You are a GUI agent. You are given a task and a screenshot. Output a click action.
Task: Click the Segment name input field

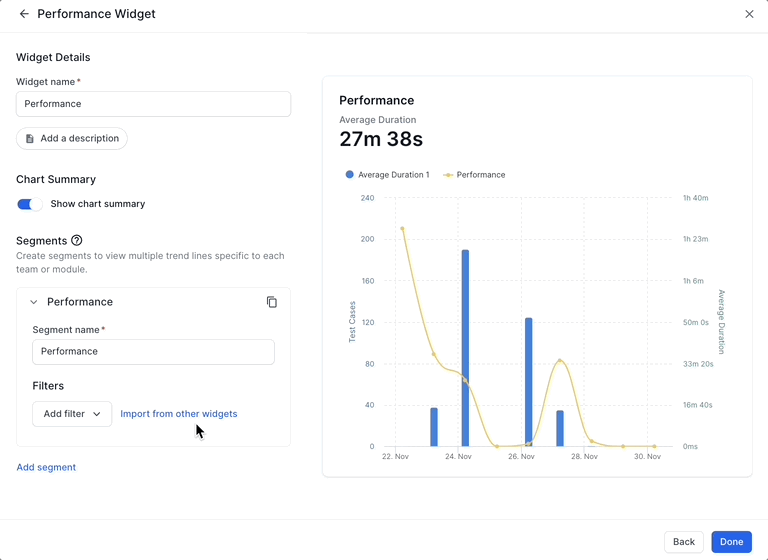pyautogui.click(x=153, y=352)
